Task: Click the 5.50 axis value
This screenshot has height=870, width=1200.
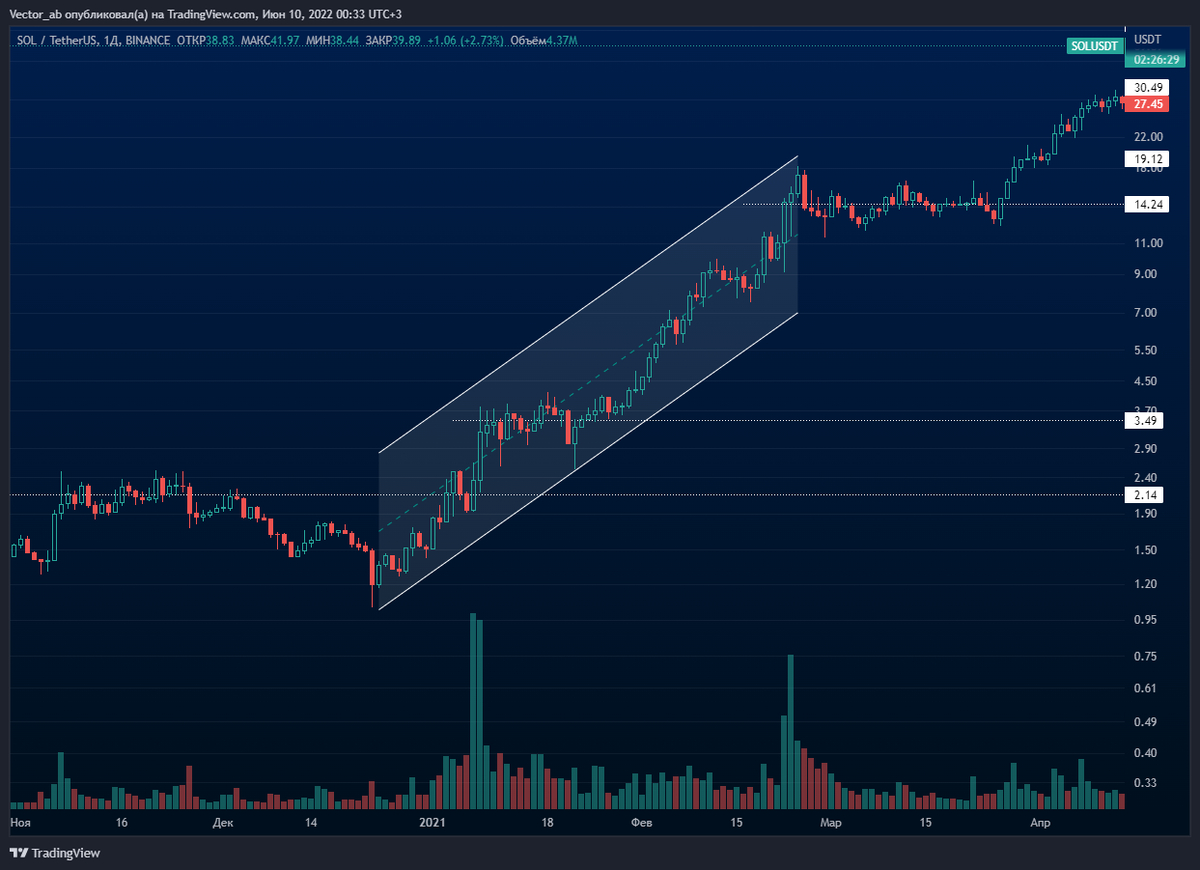Action: pos(1147,350)
